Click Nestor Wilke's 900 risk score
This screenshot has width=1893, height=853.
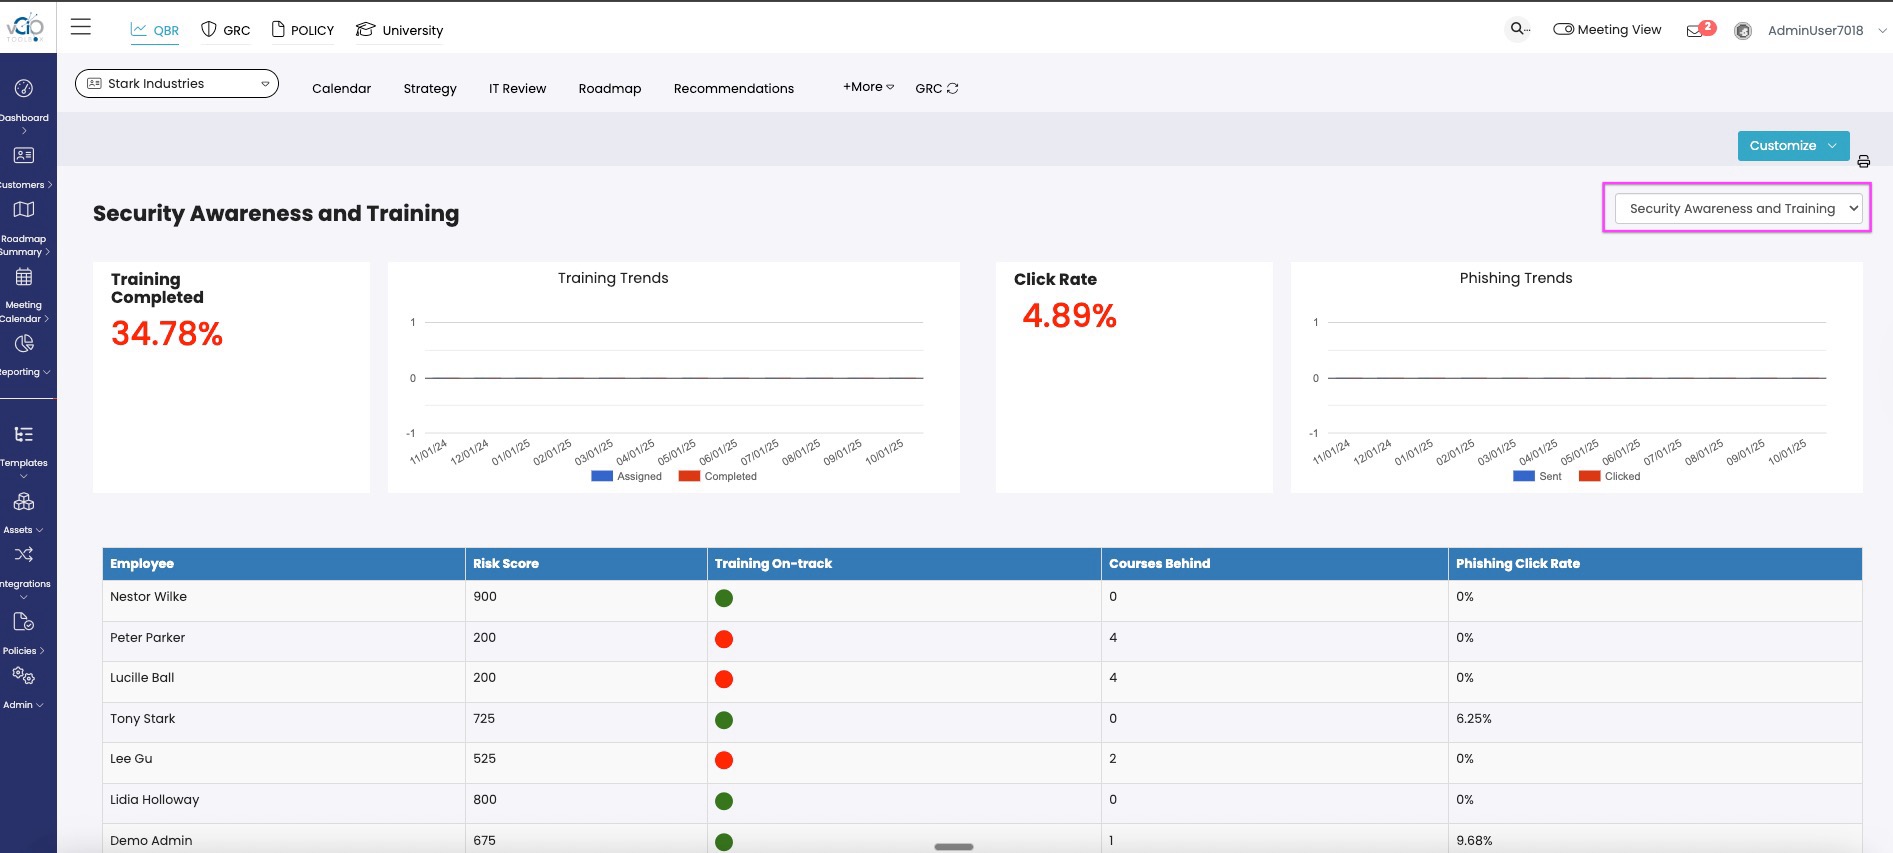485,597
